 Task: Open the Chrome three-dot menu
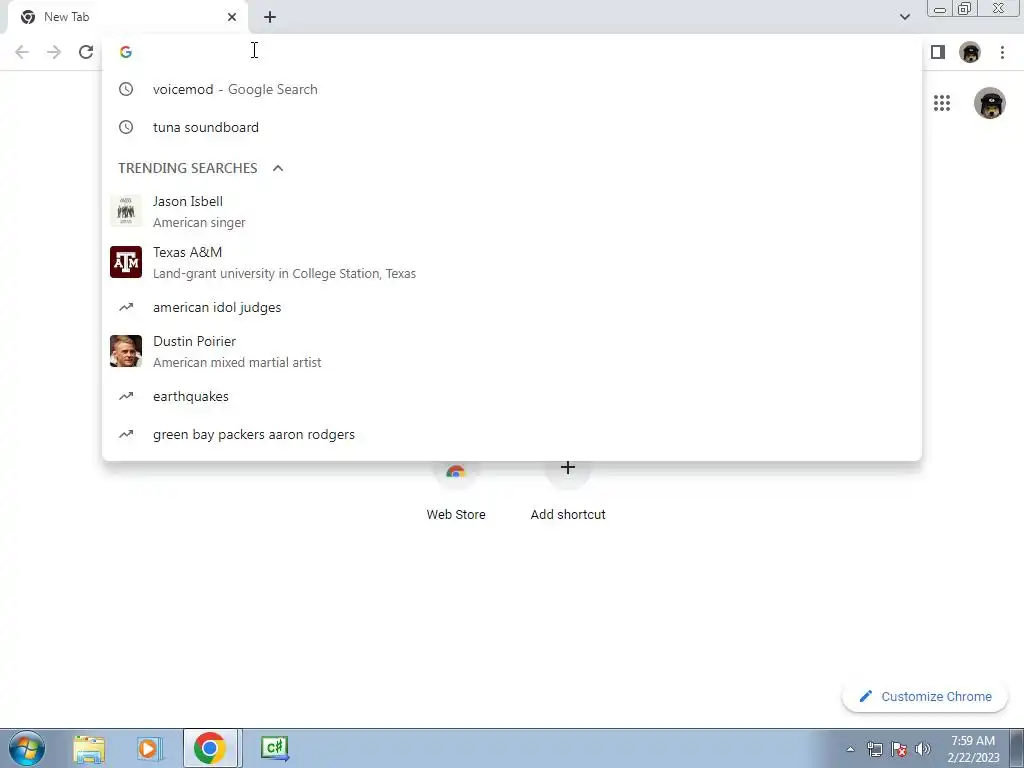(x=1002, y=52)
